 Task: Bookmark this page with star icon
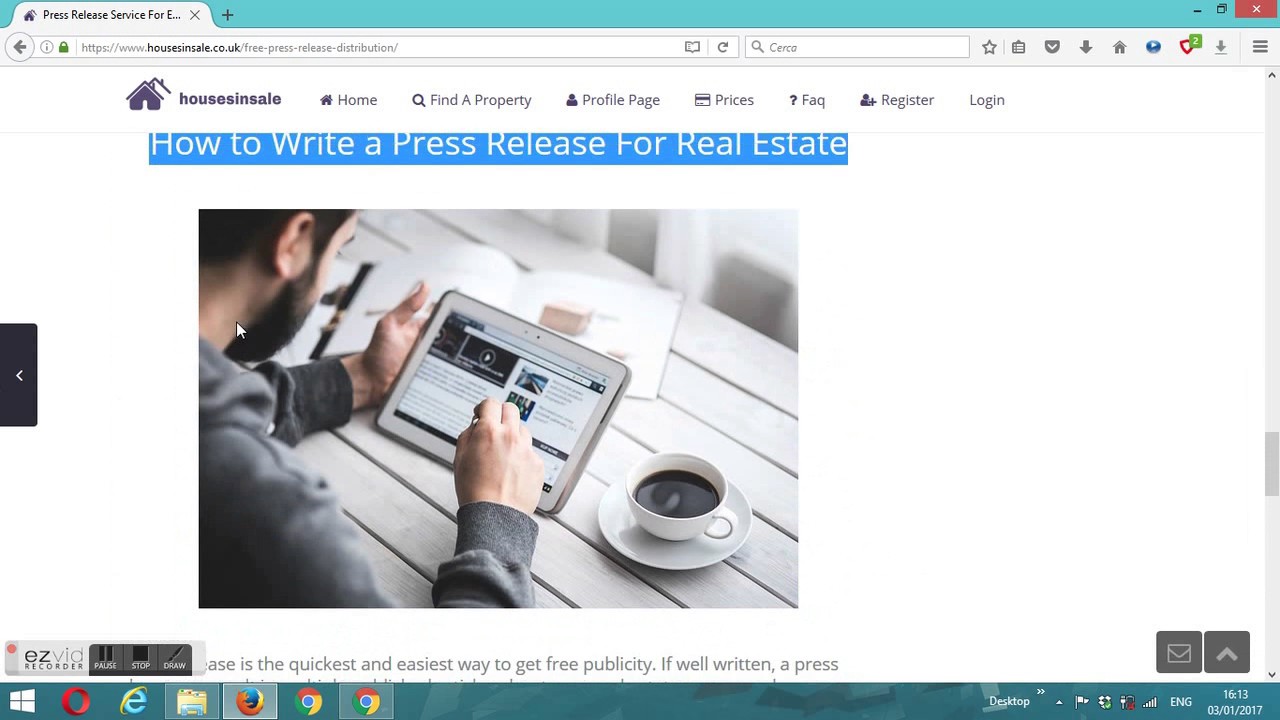(989, 47)
